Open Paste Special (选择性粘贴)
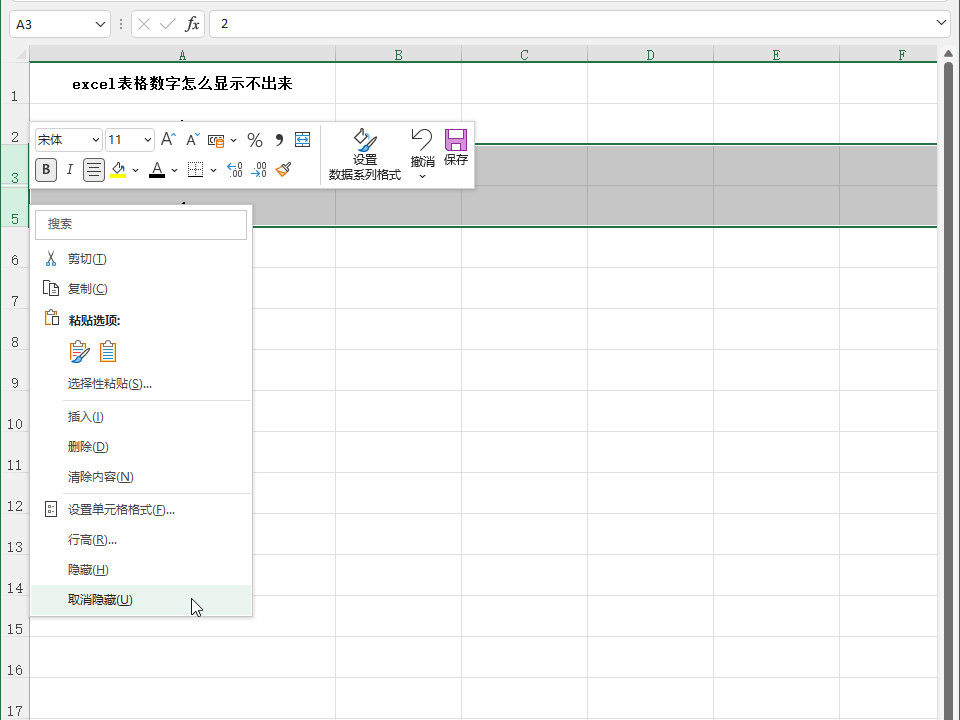 coord(141,384)
